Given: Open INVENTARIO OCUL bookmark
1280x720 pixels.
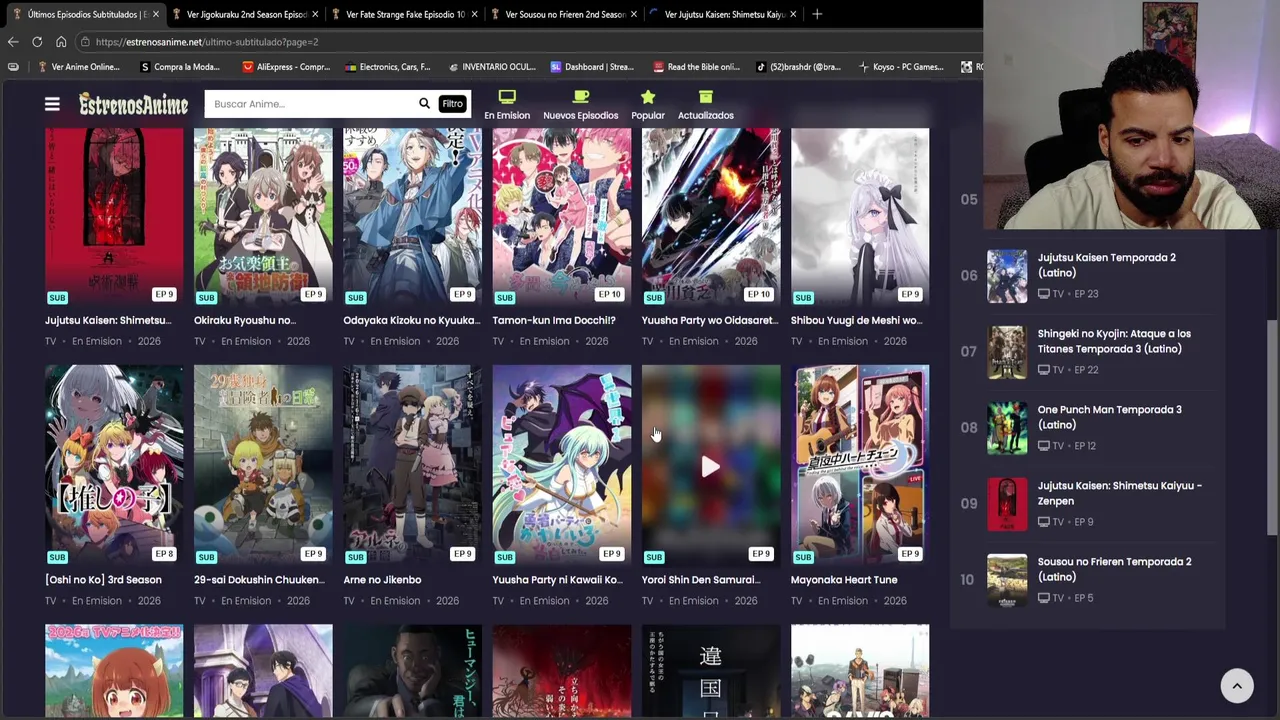Looking at the screenshot, I should 491,67.
